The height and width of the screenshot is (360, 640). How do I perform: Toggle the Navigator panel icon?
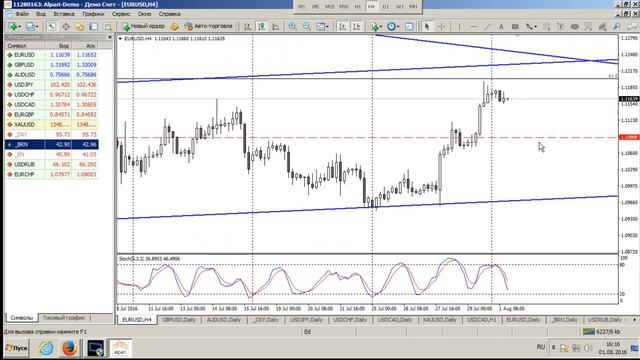tap(80, 27)
